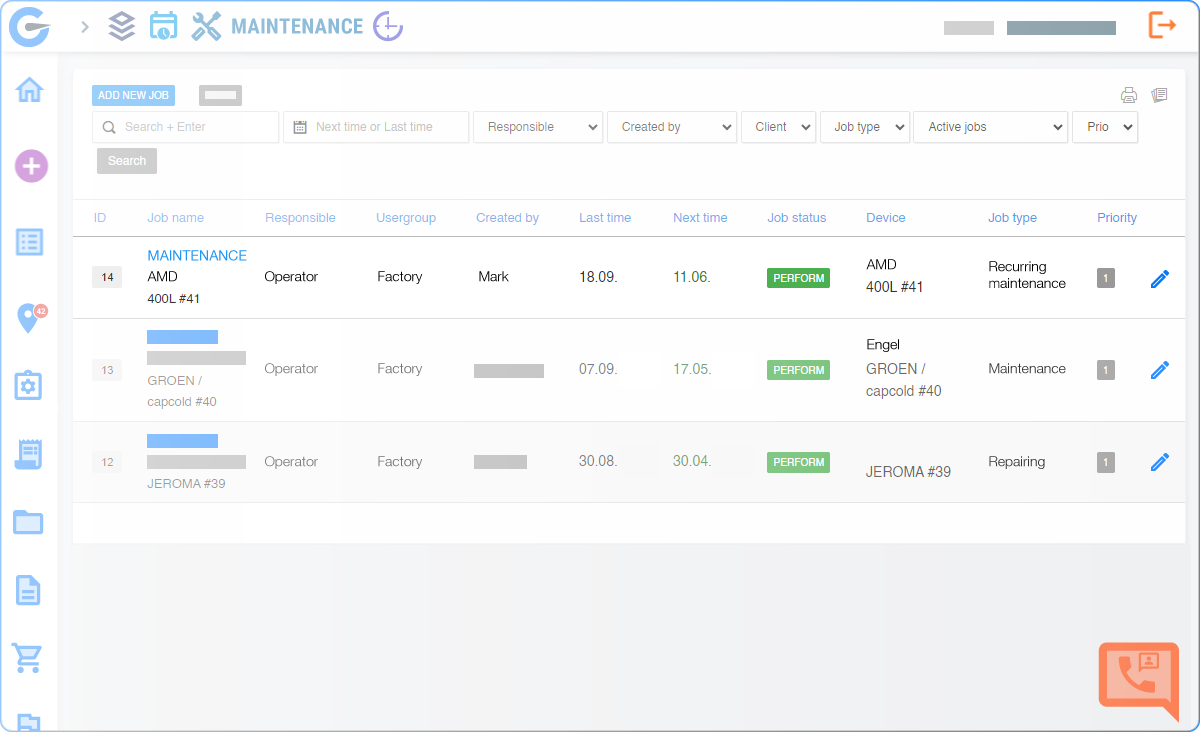Print the job list using the printer icon

(x=1129, y=94)
